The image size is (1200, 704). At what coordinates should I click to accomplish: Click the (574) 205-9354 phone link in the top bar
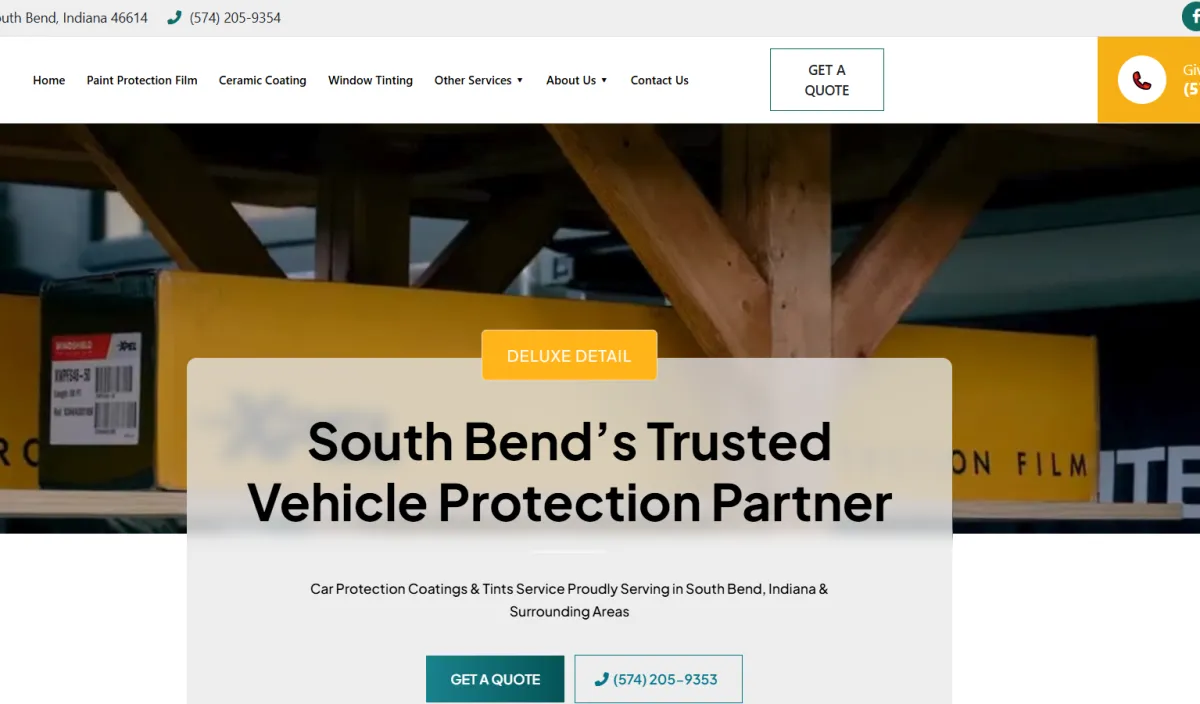(x=235, y=18)
